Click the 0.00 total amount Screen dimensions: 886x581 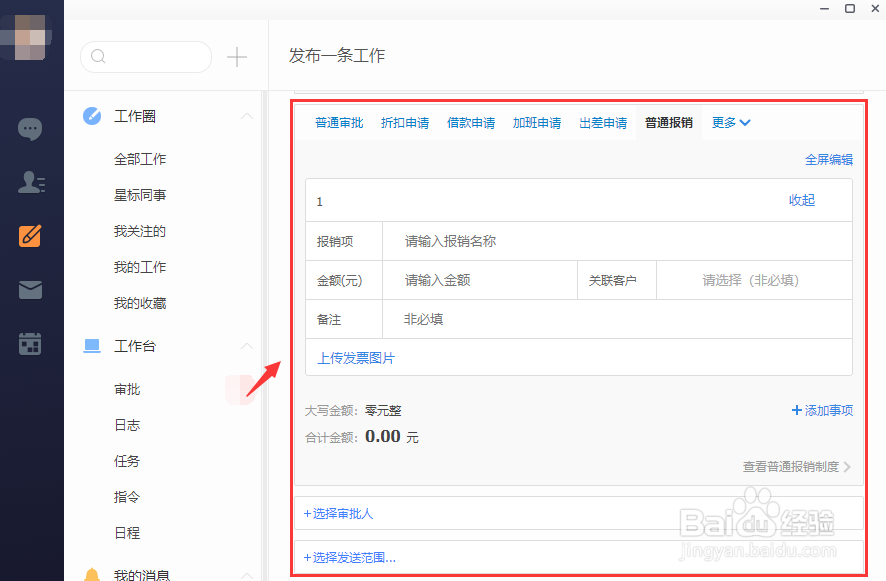pyautogui.click(x=383, y=436)
